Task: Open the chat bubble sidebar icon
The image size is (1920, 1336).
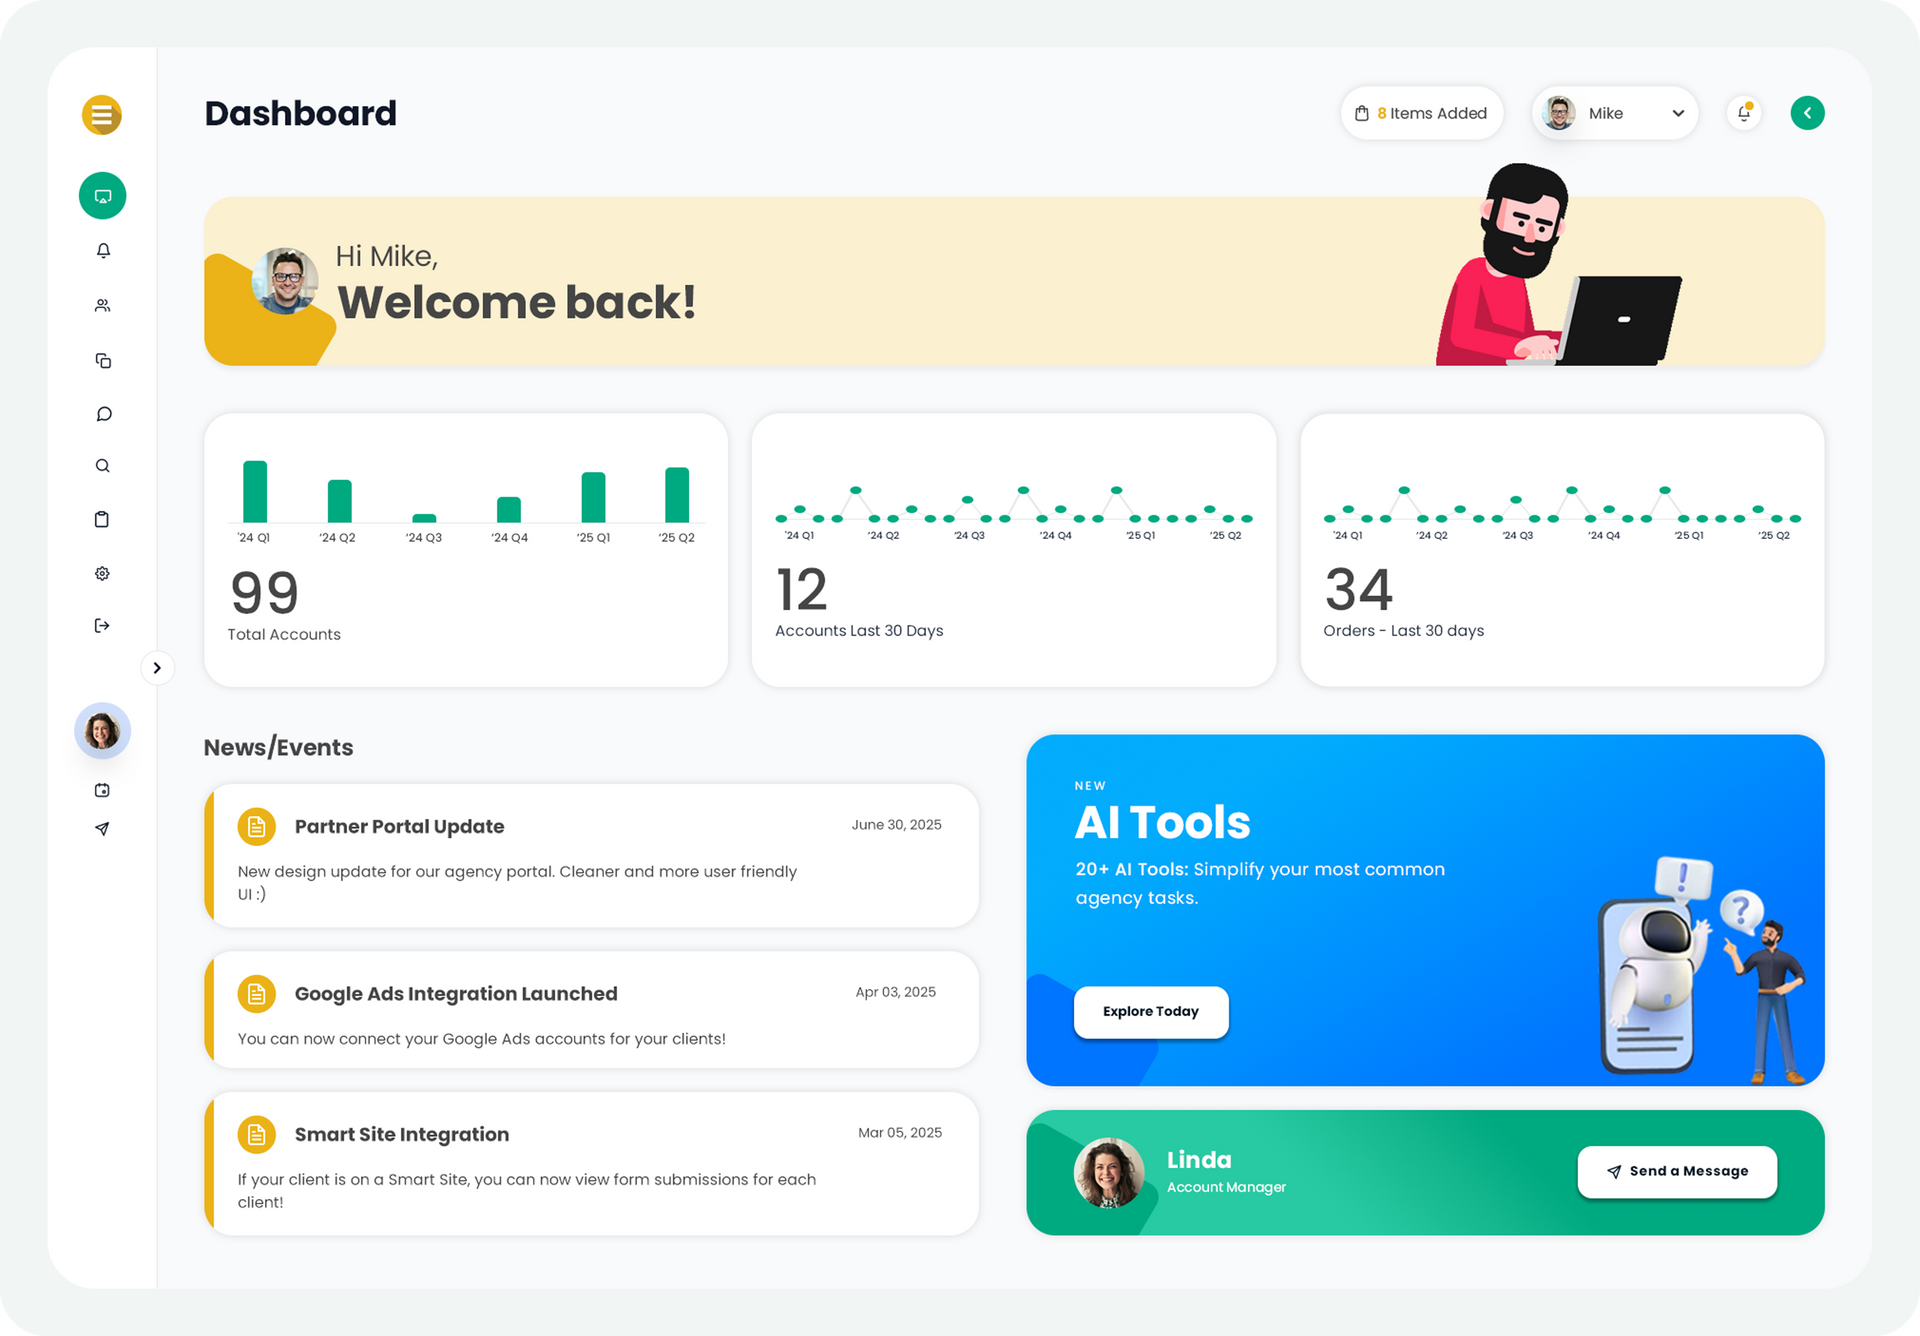Action: tap(103, 414)
